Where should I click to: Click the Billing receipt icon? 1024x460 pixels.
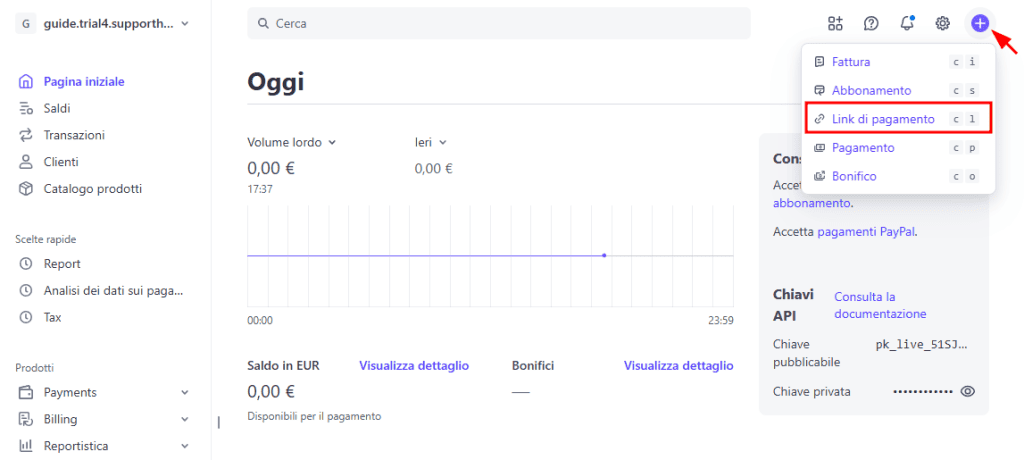click(x=25, y=419)
